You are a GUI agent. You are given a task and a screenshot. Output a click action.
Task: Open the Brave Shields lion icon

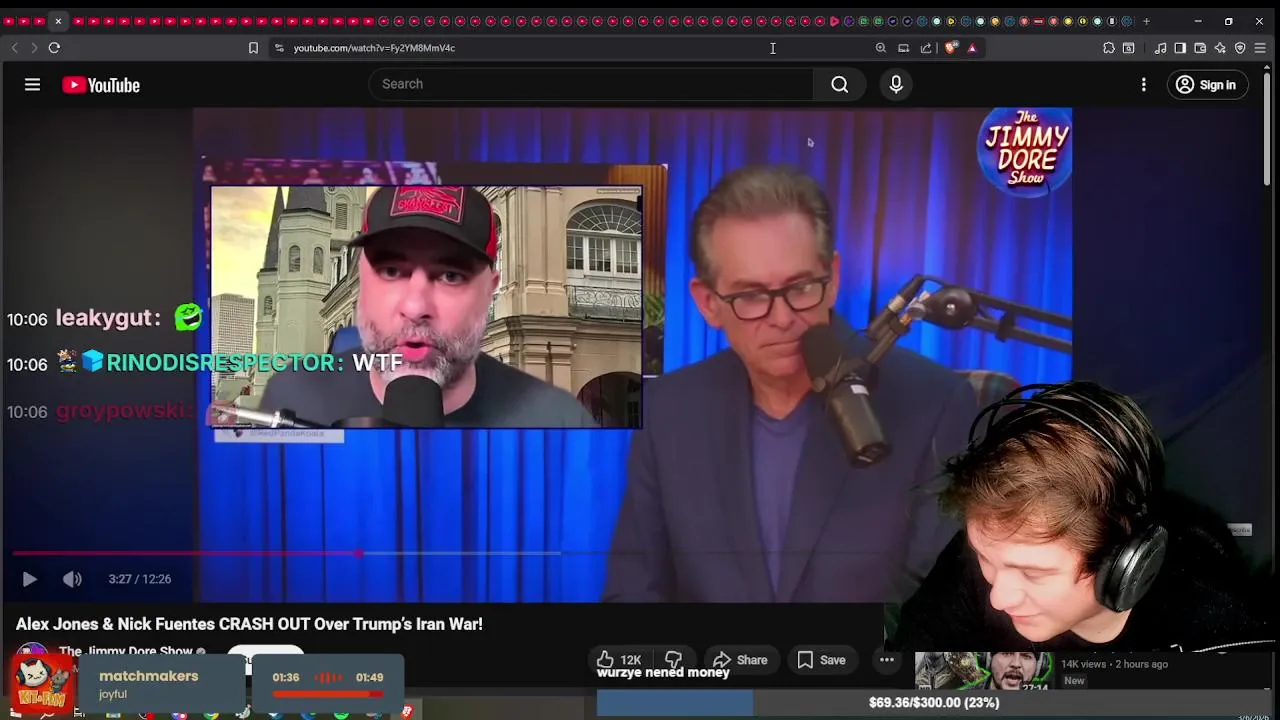(951, 48)
